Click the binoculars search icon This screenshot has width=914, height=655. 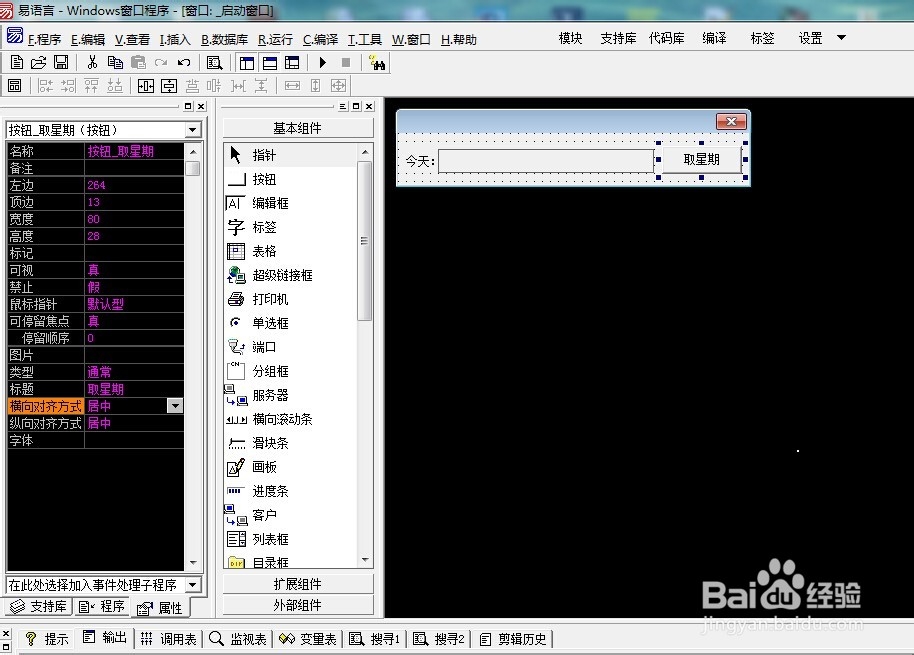coord(377,63)
